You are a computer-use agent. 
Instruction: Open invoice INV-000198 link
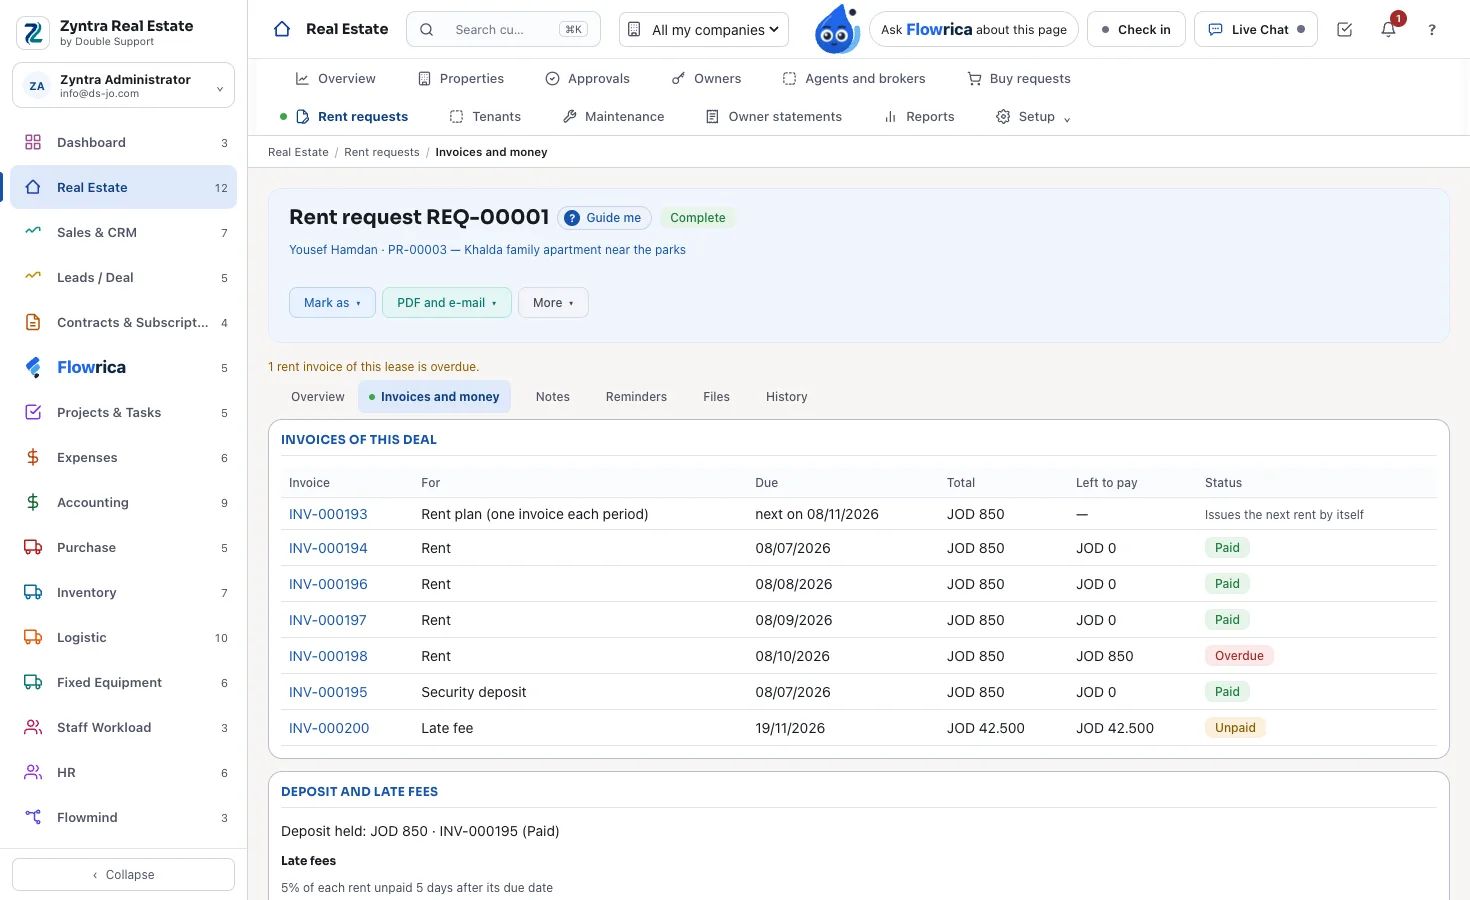click(328, 656)
